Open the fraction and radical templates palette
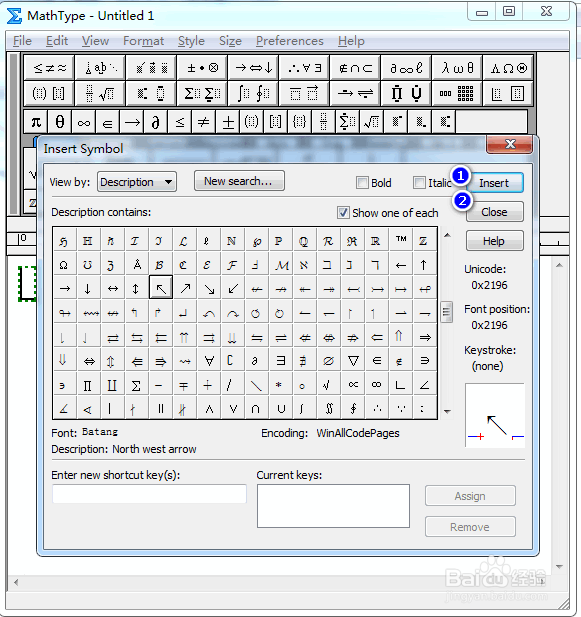 (x=100, y=94)
